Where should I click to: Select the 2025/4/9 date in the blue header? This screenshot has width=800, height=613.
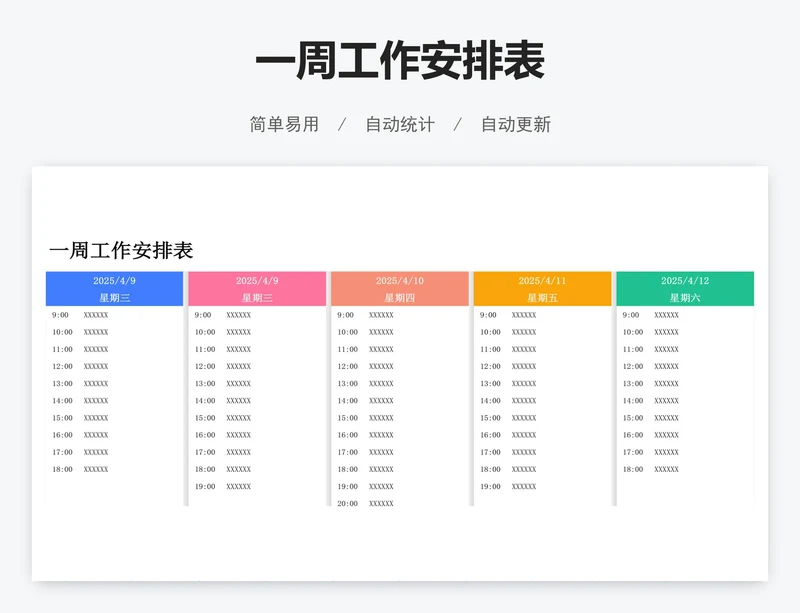click(x=114, y=281)
